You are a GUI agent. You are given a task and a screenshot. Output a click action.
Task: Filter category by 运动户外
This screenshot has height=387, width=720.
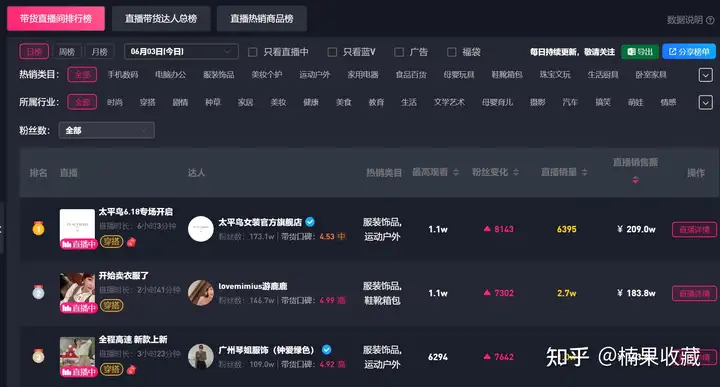(315, 74)
